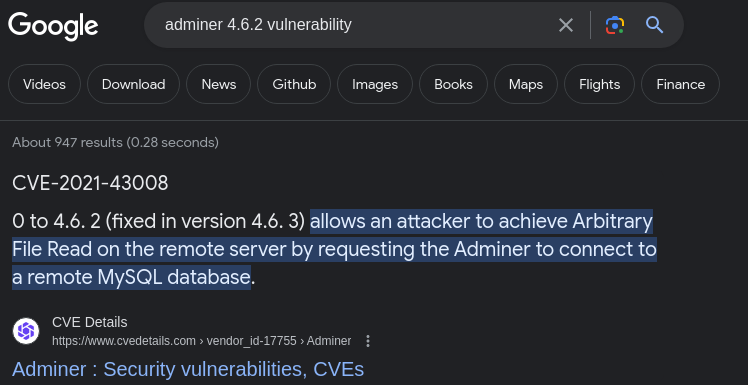Image resolution: width=748 pixels, height=385 pixels.
Task: Select the Videos filter chip
Action: click(x=44, y=84)
